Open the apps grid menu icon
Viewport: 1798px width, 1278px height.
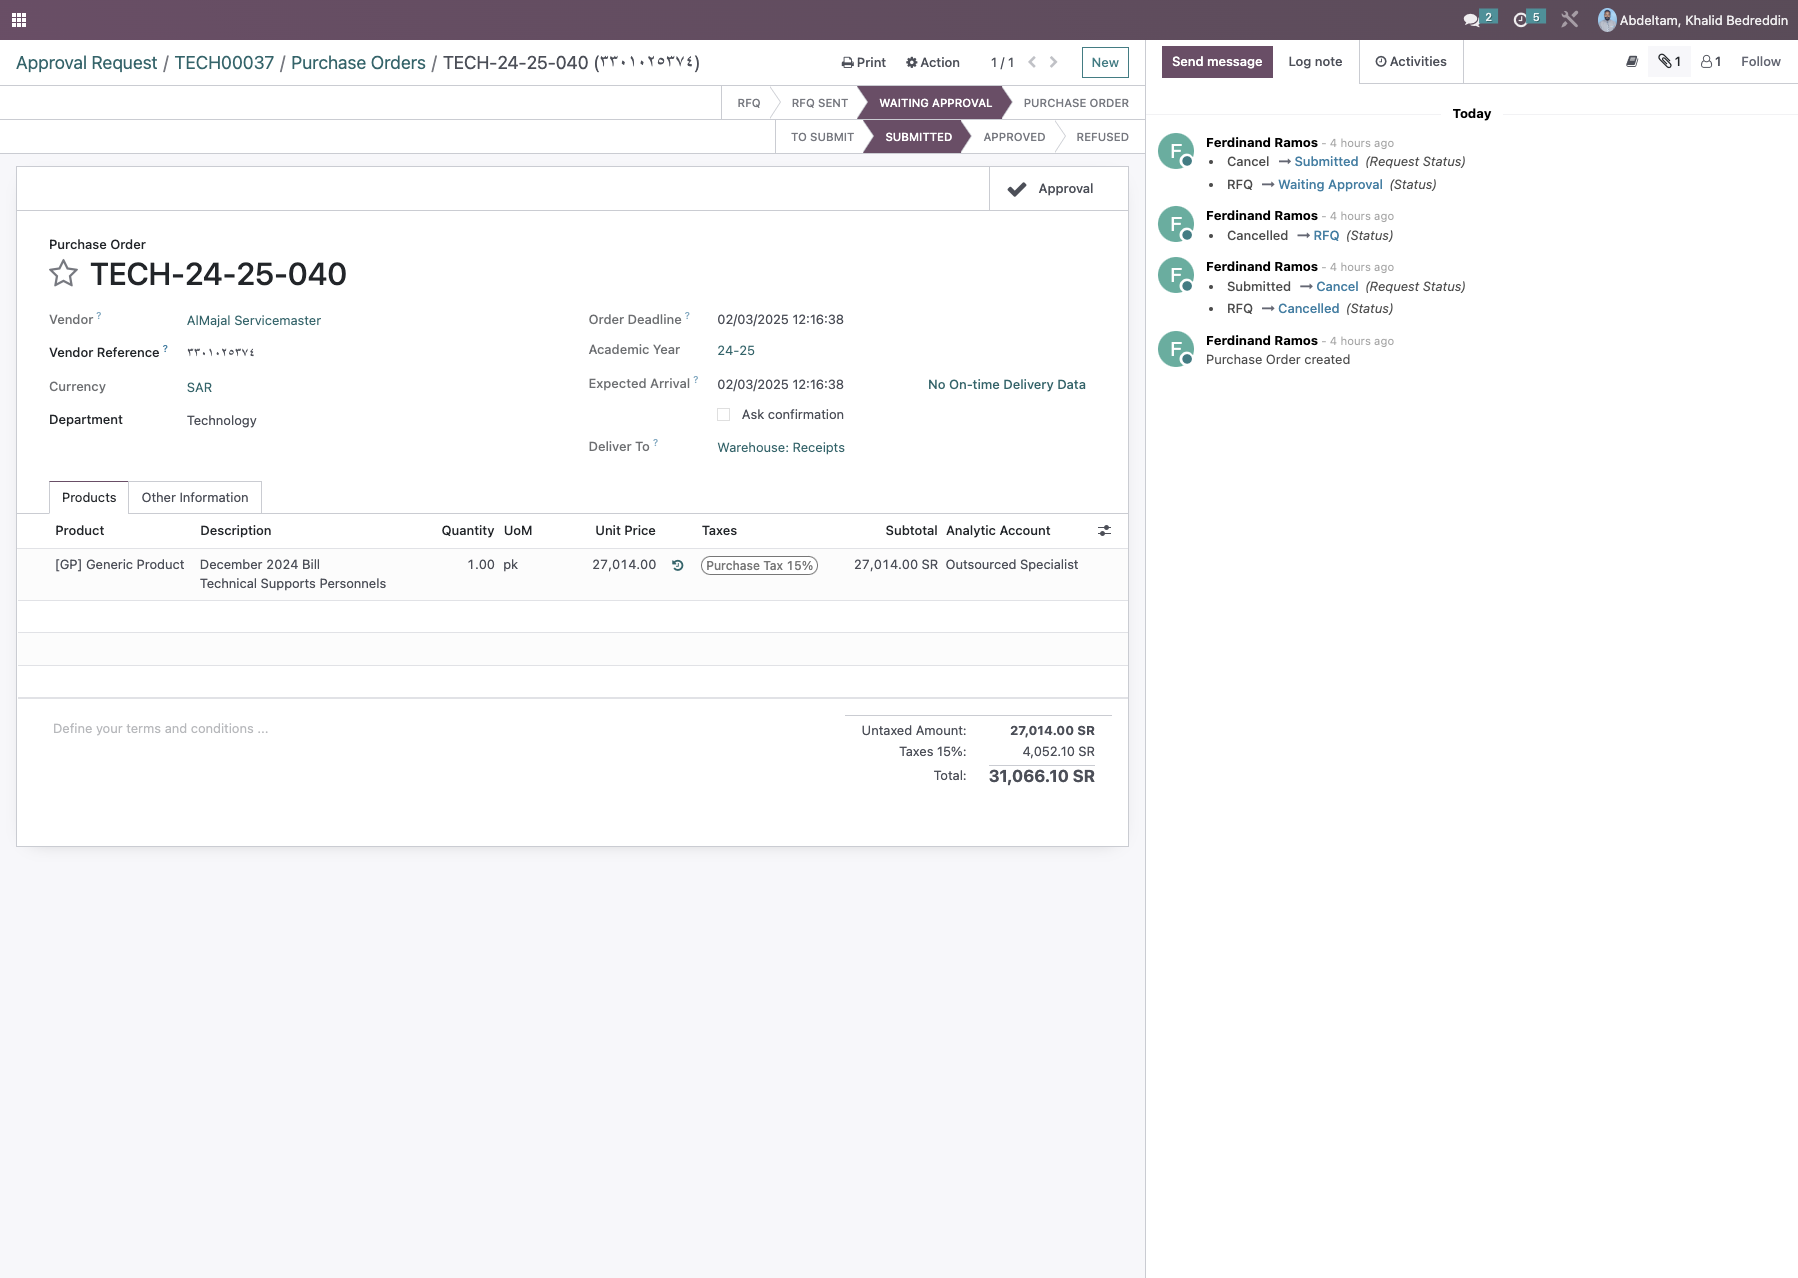19,20
